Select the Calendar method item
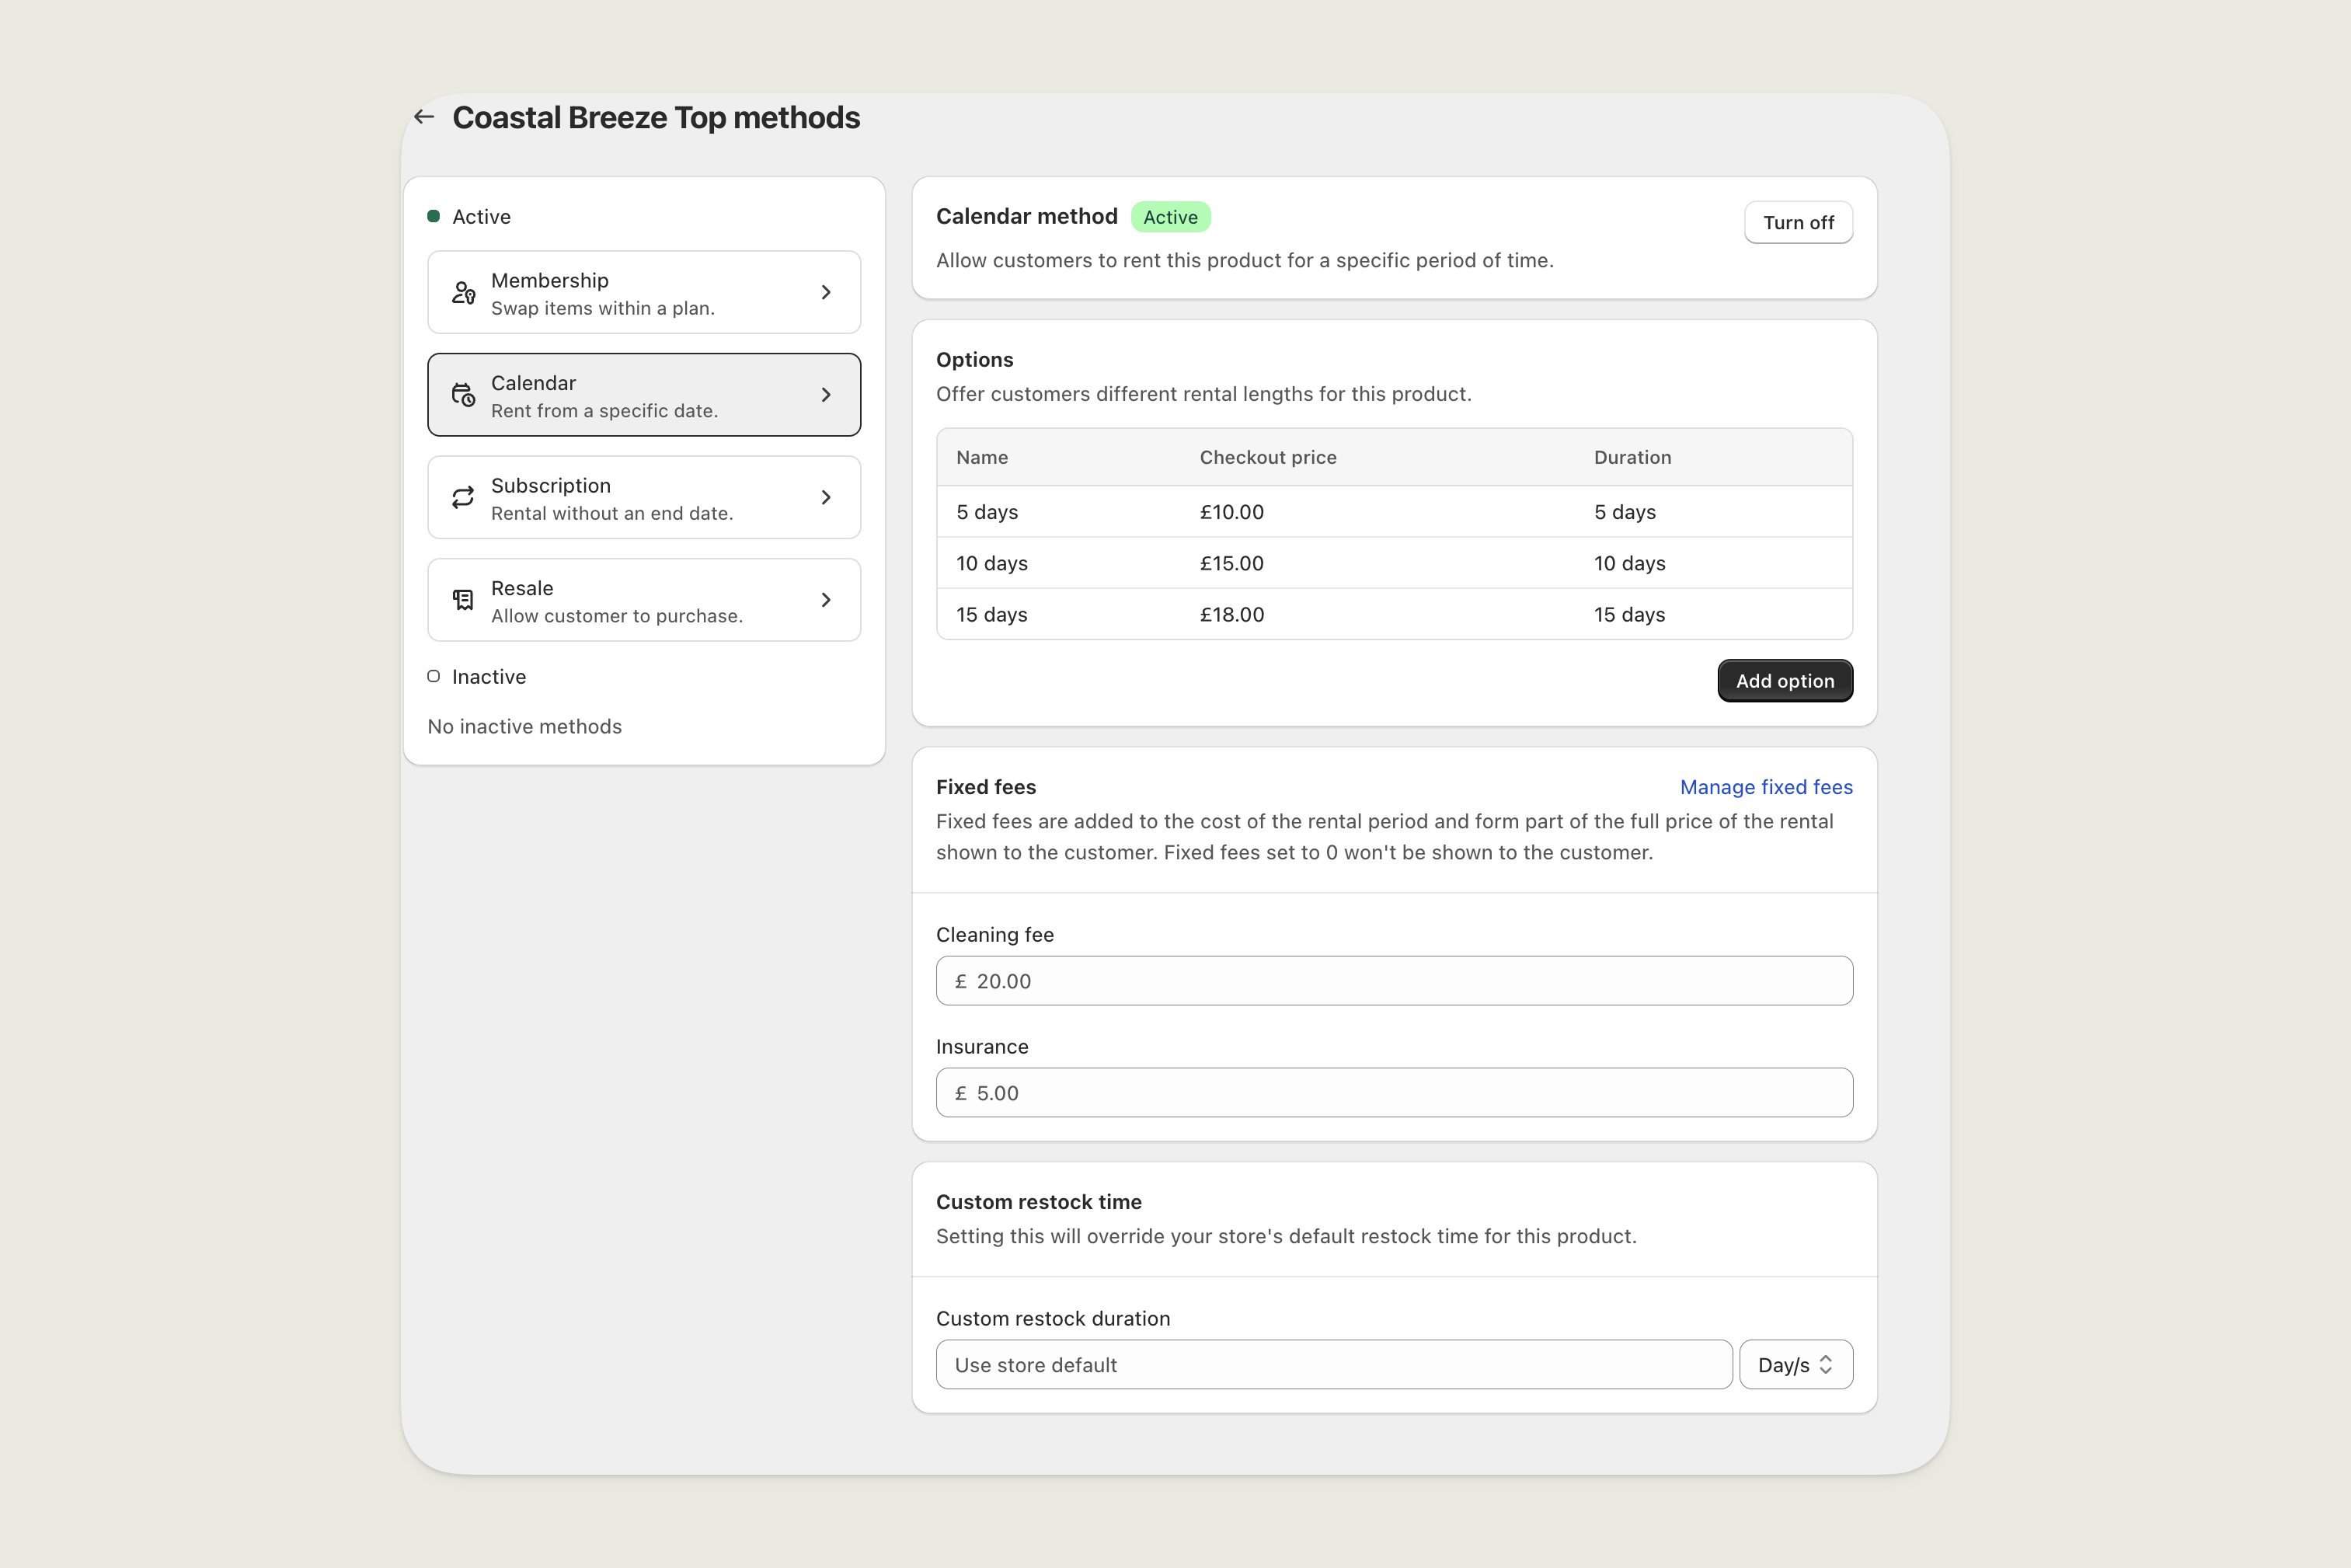 point(643,395)
